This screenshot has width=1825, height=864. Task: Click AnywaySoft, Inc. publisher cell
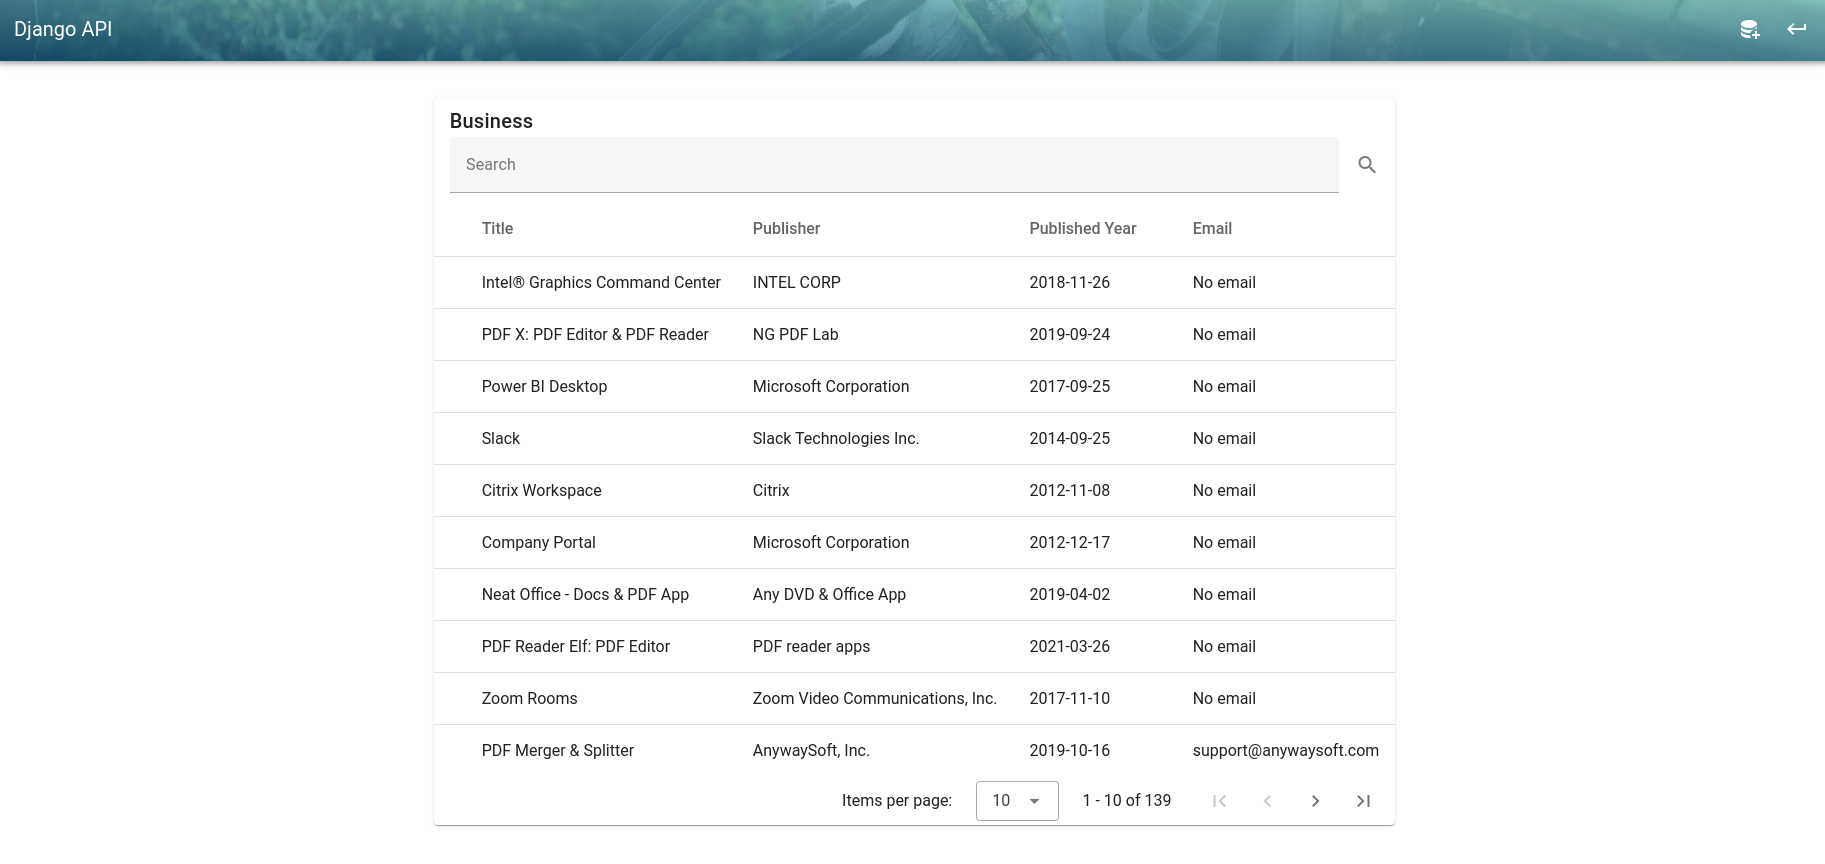coord(811,751)
